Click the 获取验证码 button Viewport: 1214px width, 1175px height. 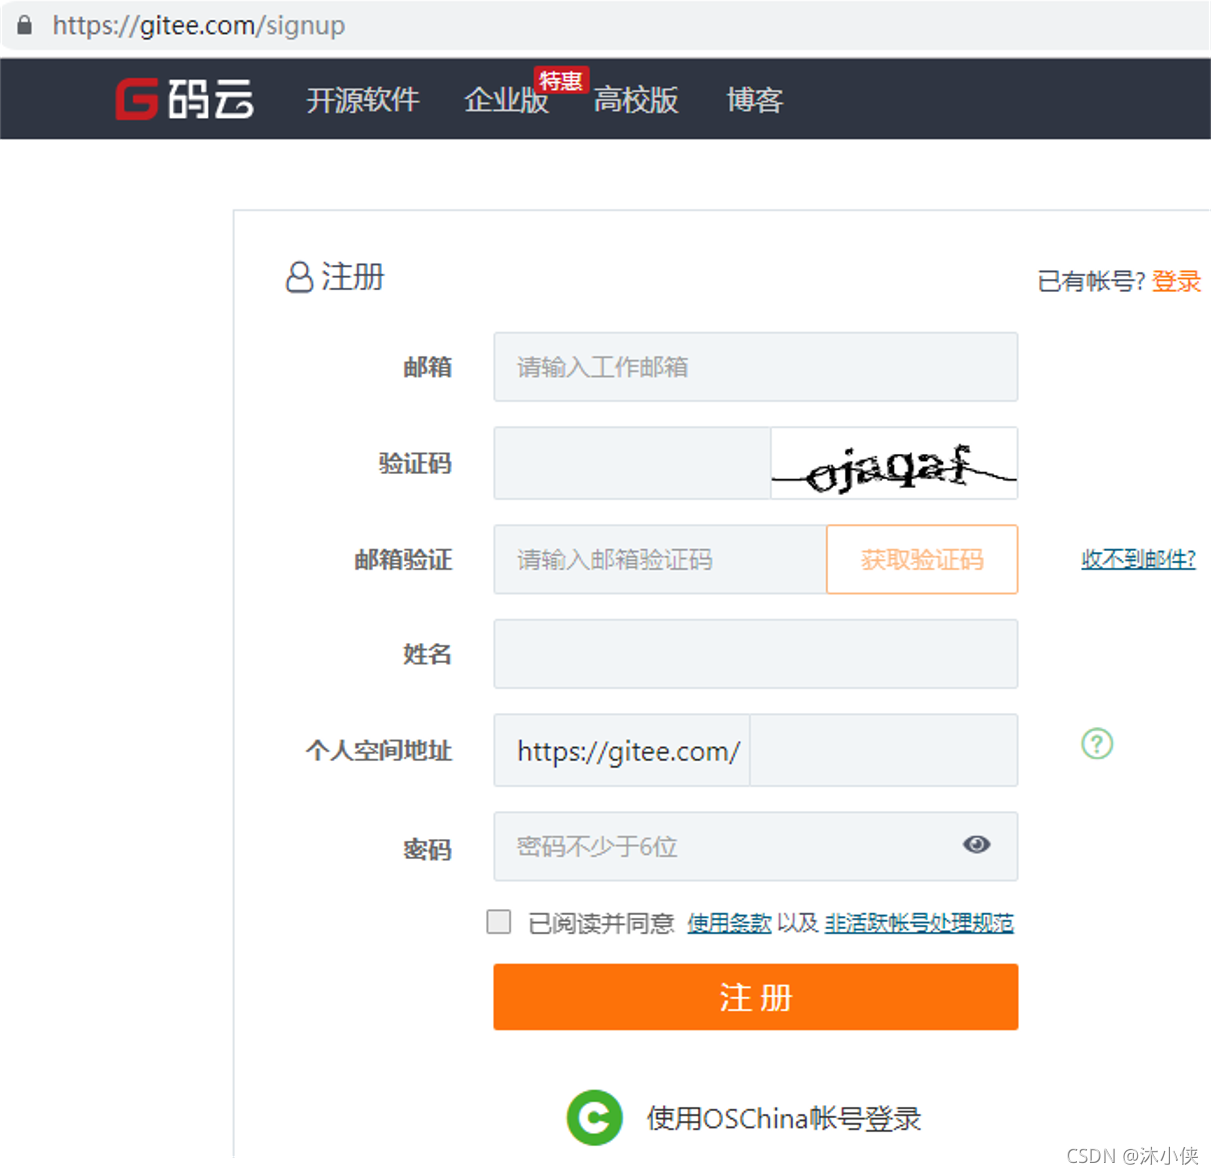coord(921,559)
